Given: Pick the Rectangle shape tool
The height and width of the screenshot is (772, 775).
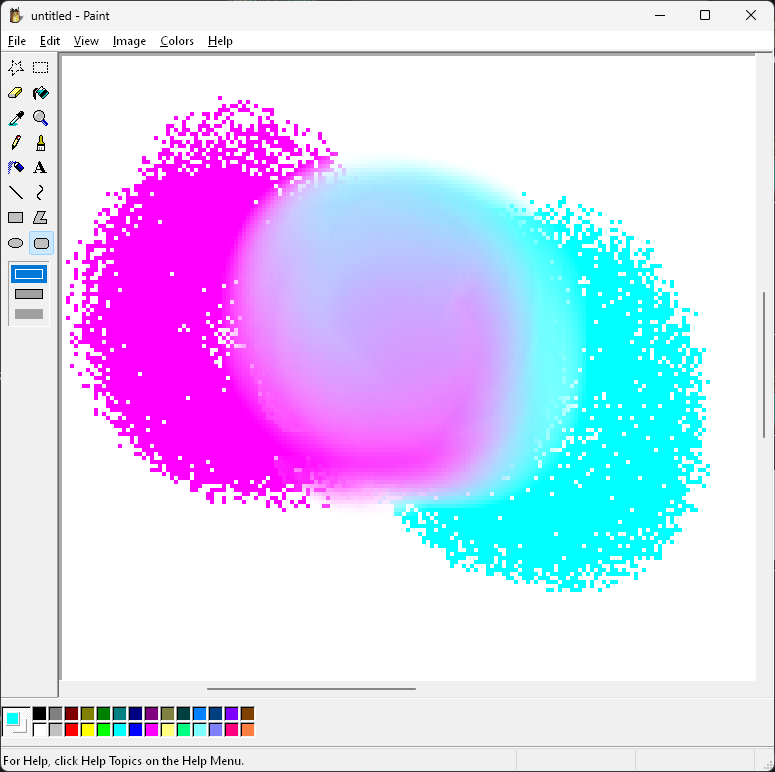Looking at the screenshot, I should tap(16, 217).
